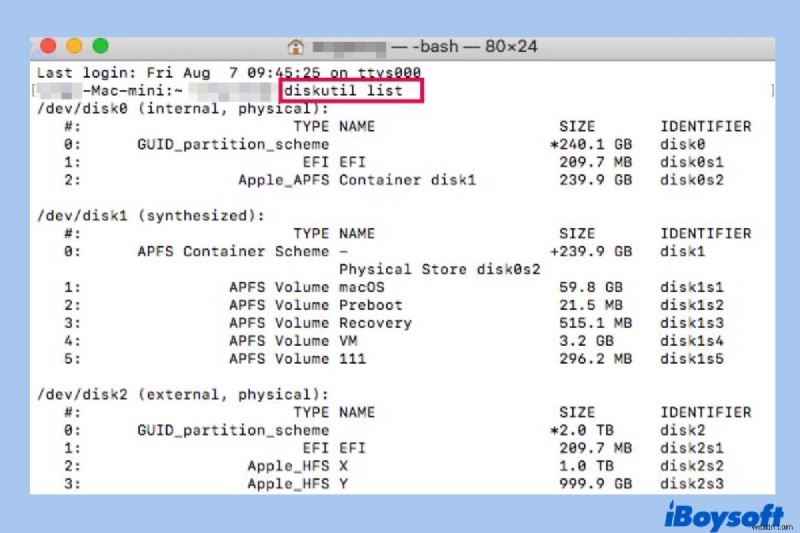Click the 'disk1s4' identifier

point(691,341)
